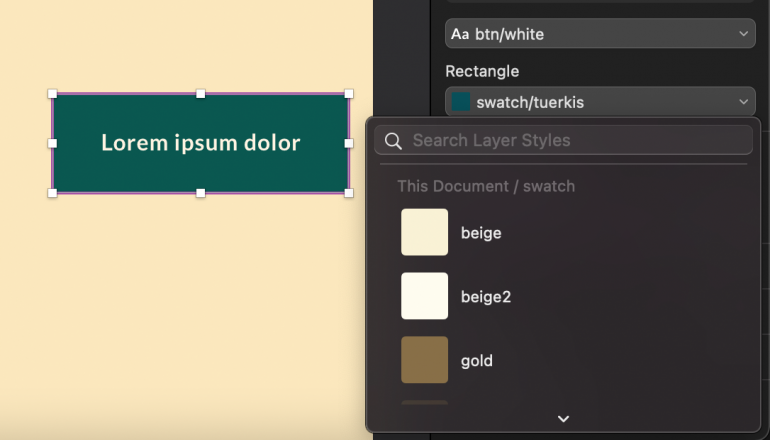The width and height of the screenshot is (770, 440).
Task: Choose the beige style by its label
Action: click(x=481, y=233)
